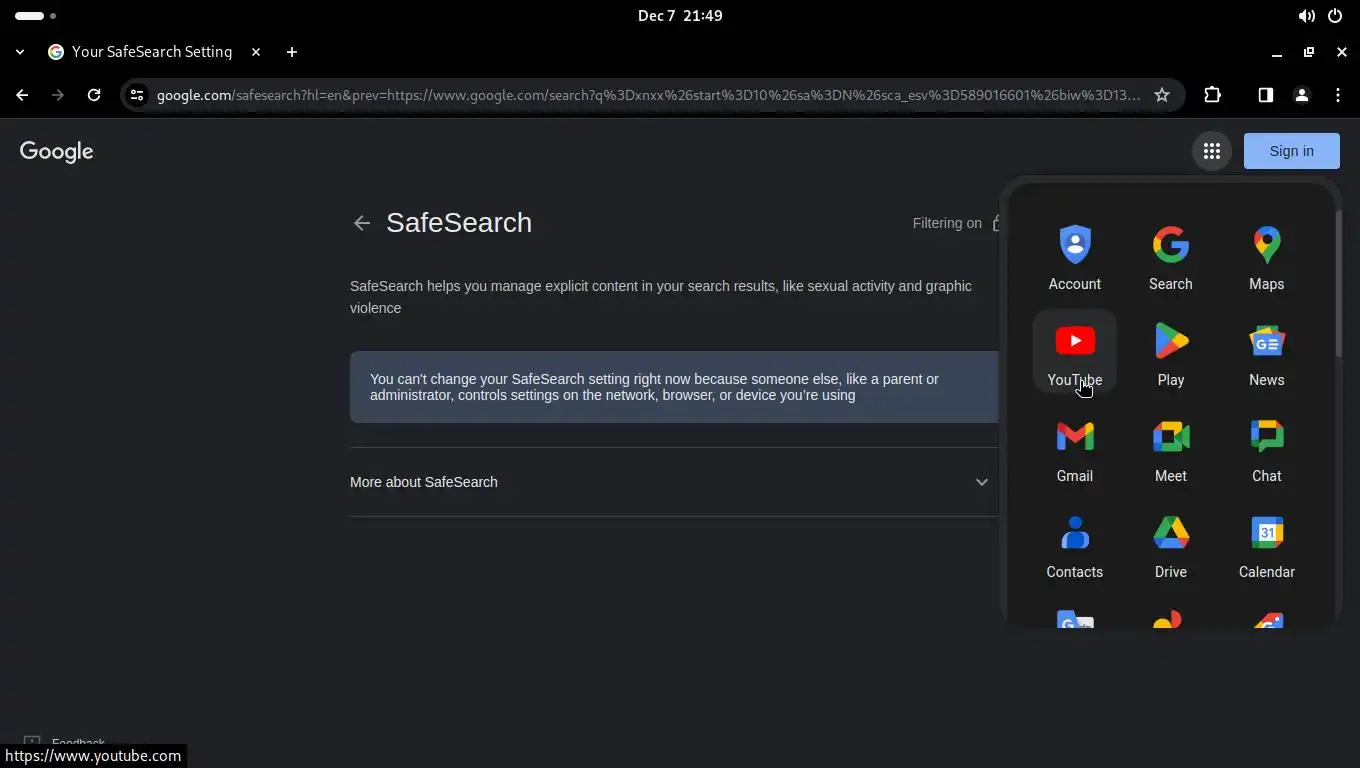Click the Filtering on status text
1360x768 pixels.
[x=947, y=223]
